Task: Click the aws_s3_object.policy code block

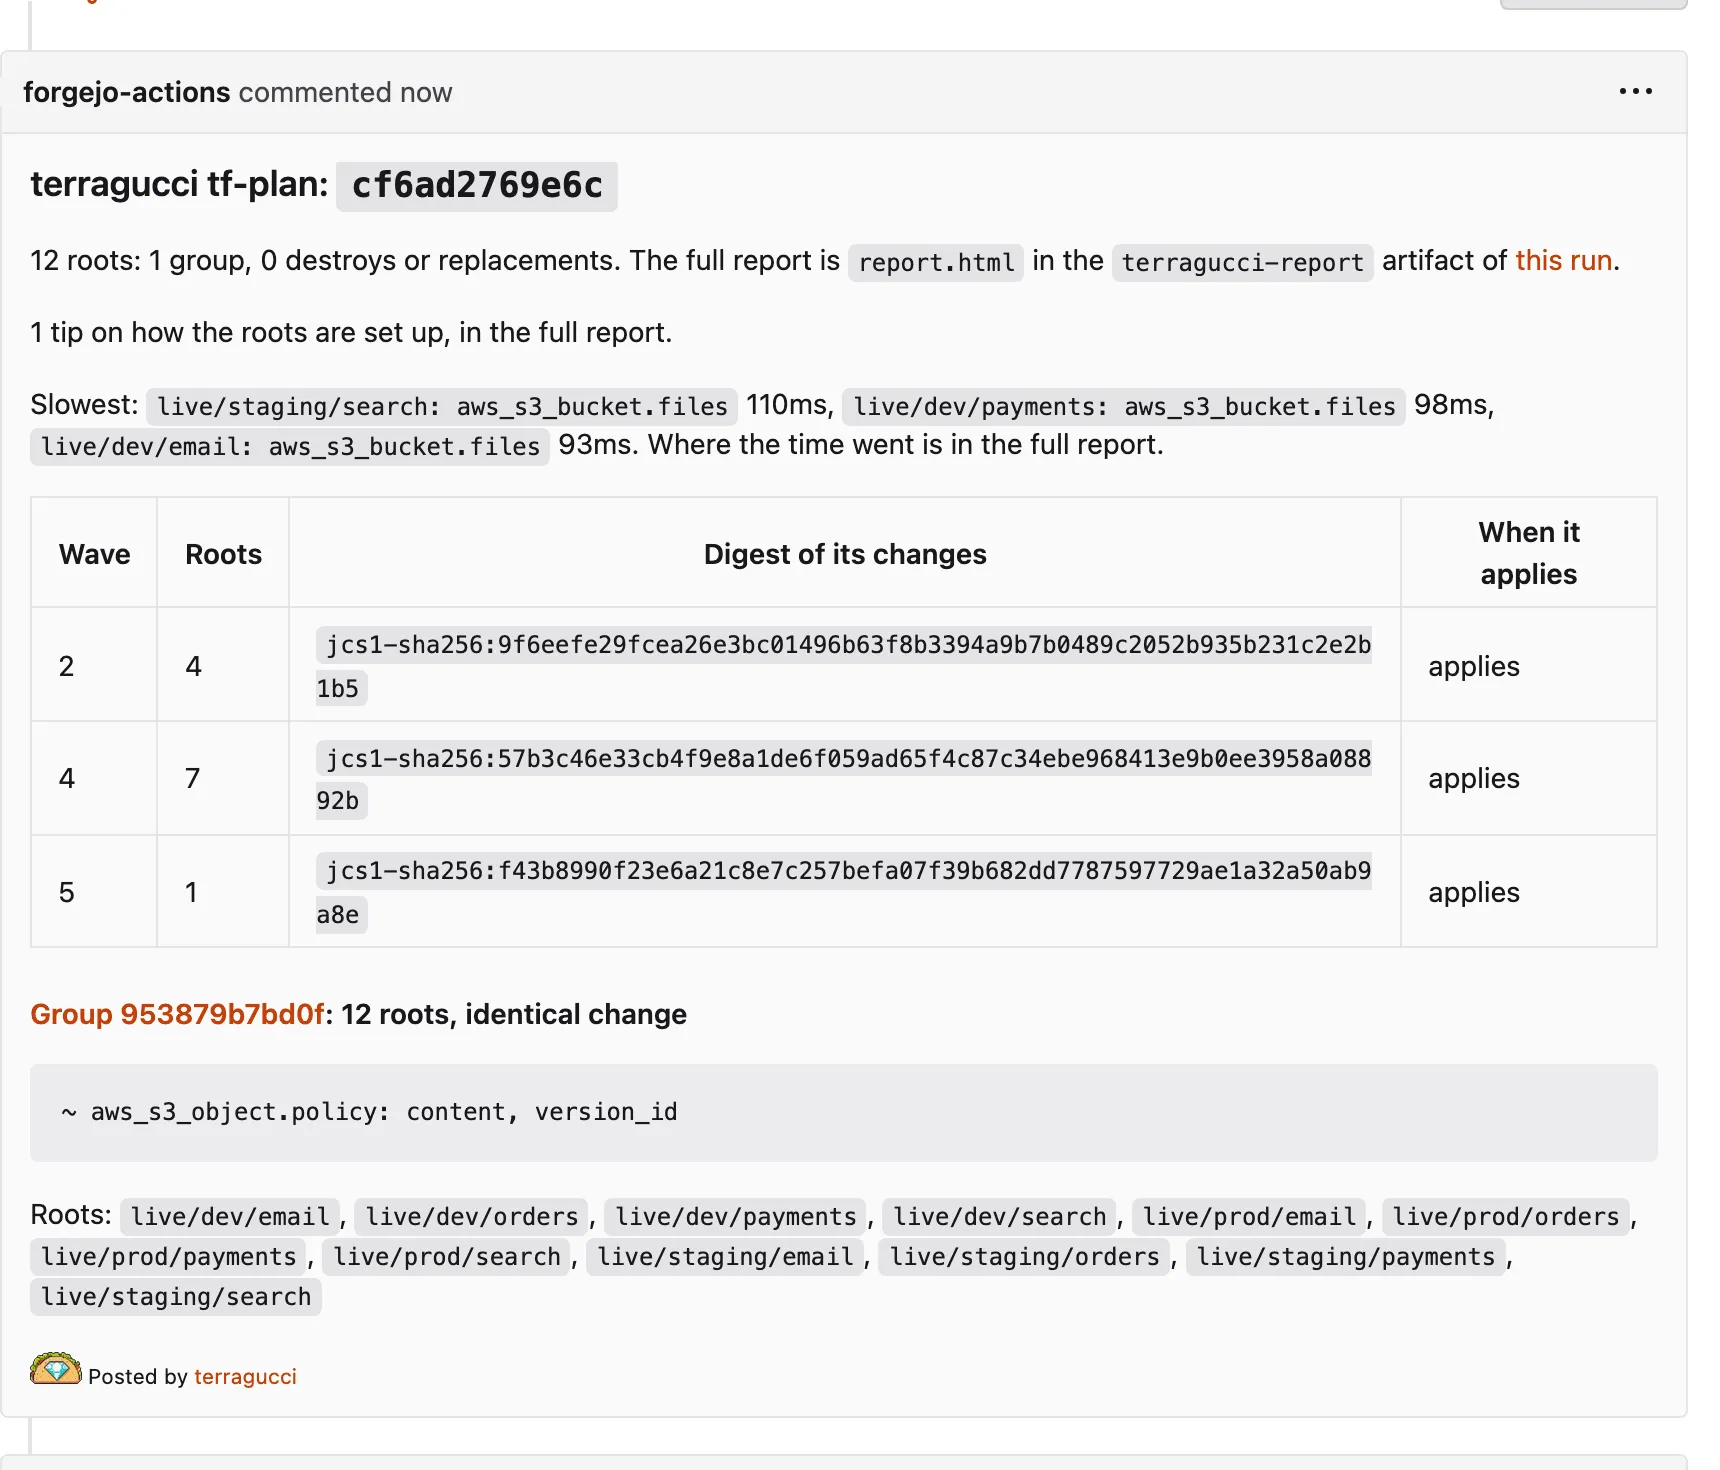Action: coord(844,1113)
